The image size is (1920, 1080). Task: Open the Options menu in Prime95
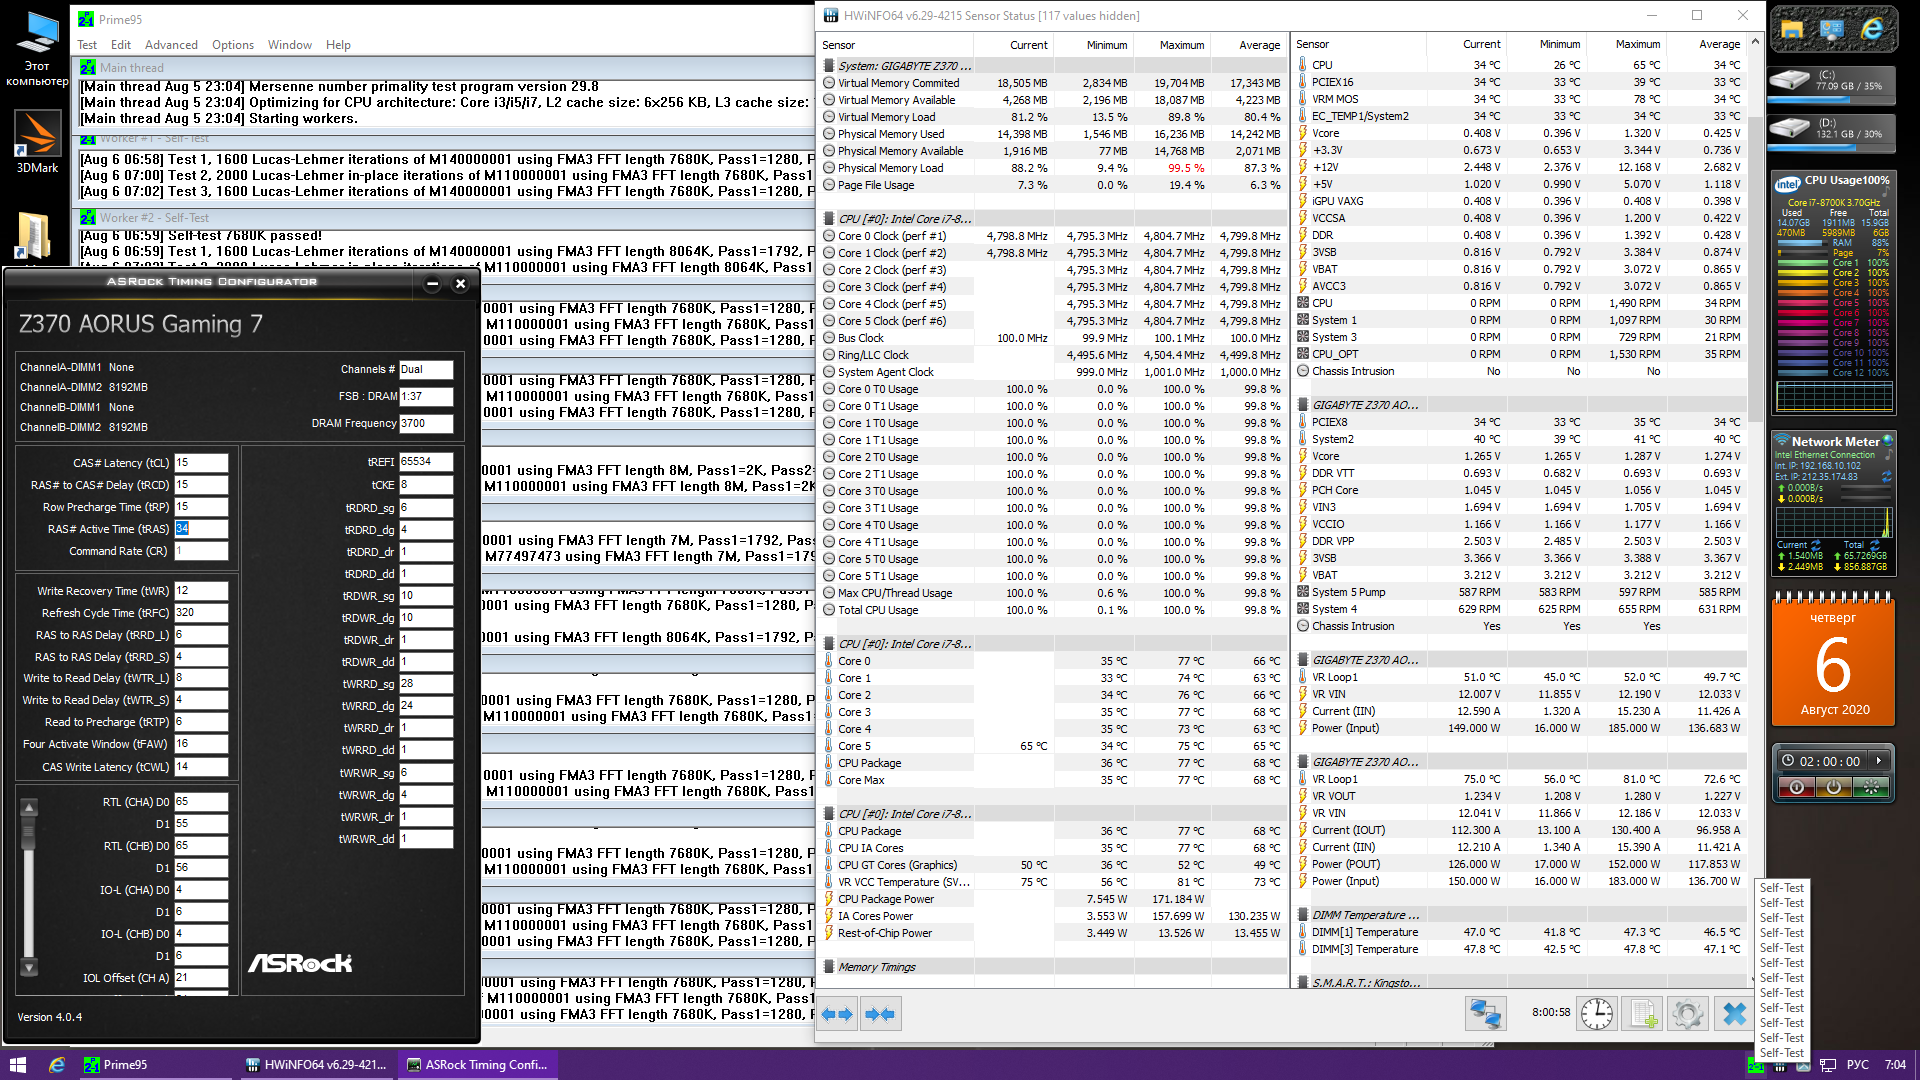(232, 45)
